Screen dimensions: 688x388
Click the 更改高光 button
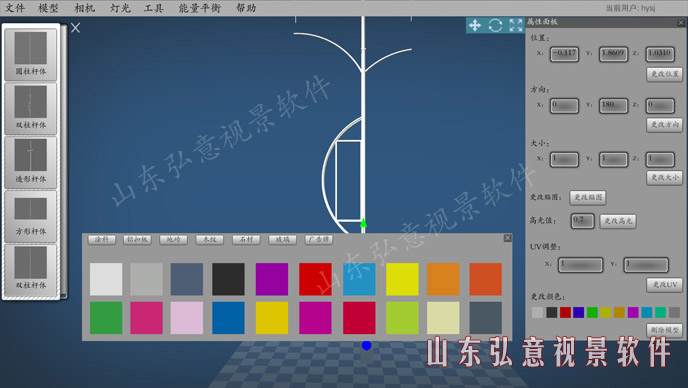click(x=618, y=221)
